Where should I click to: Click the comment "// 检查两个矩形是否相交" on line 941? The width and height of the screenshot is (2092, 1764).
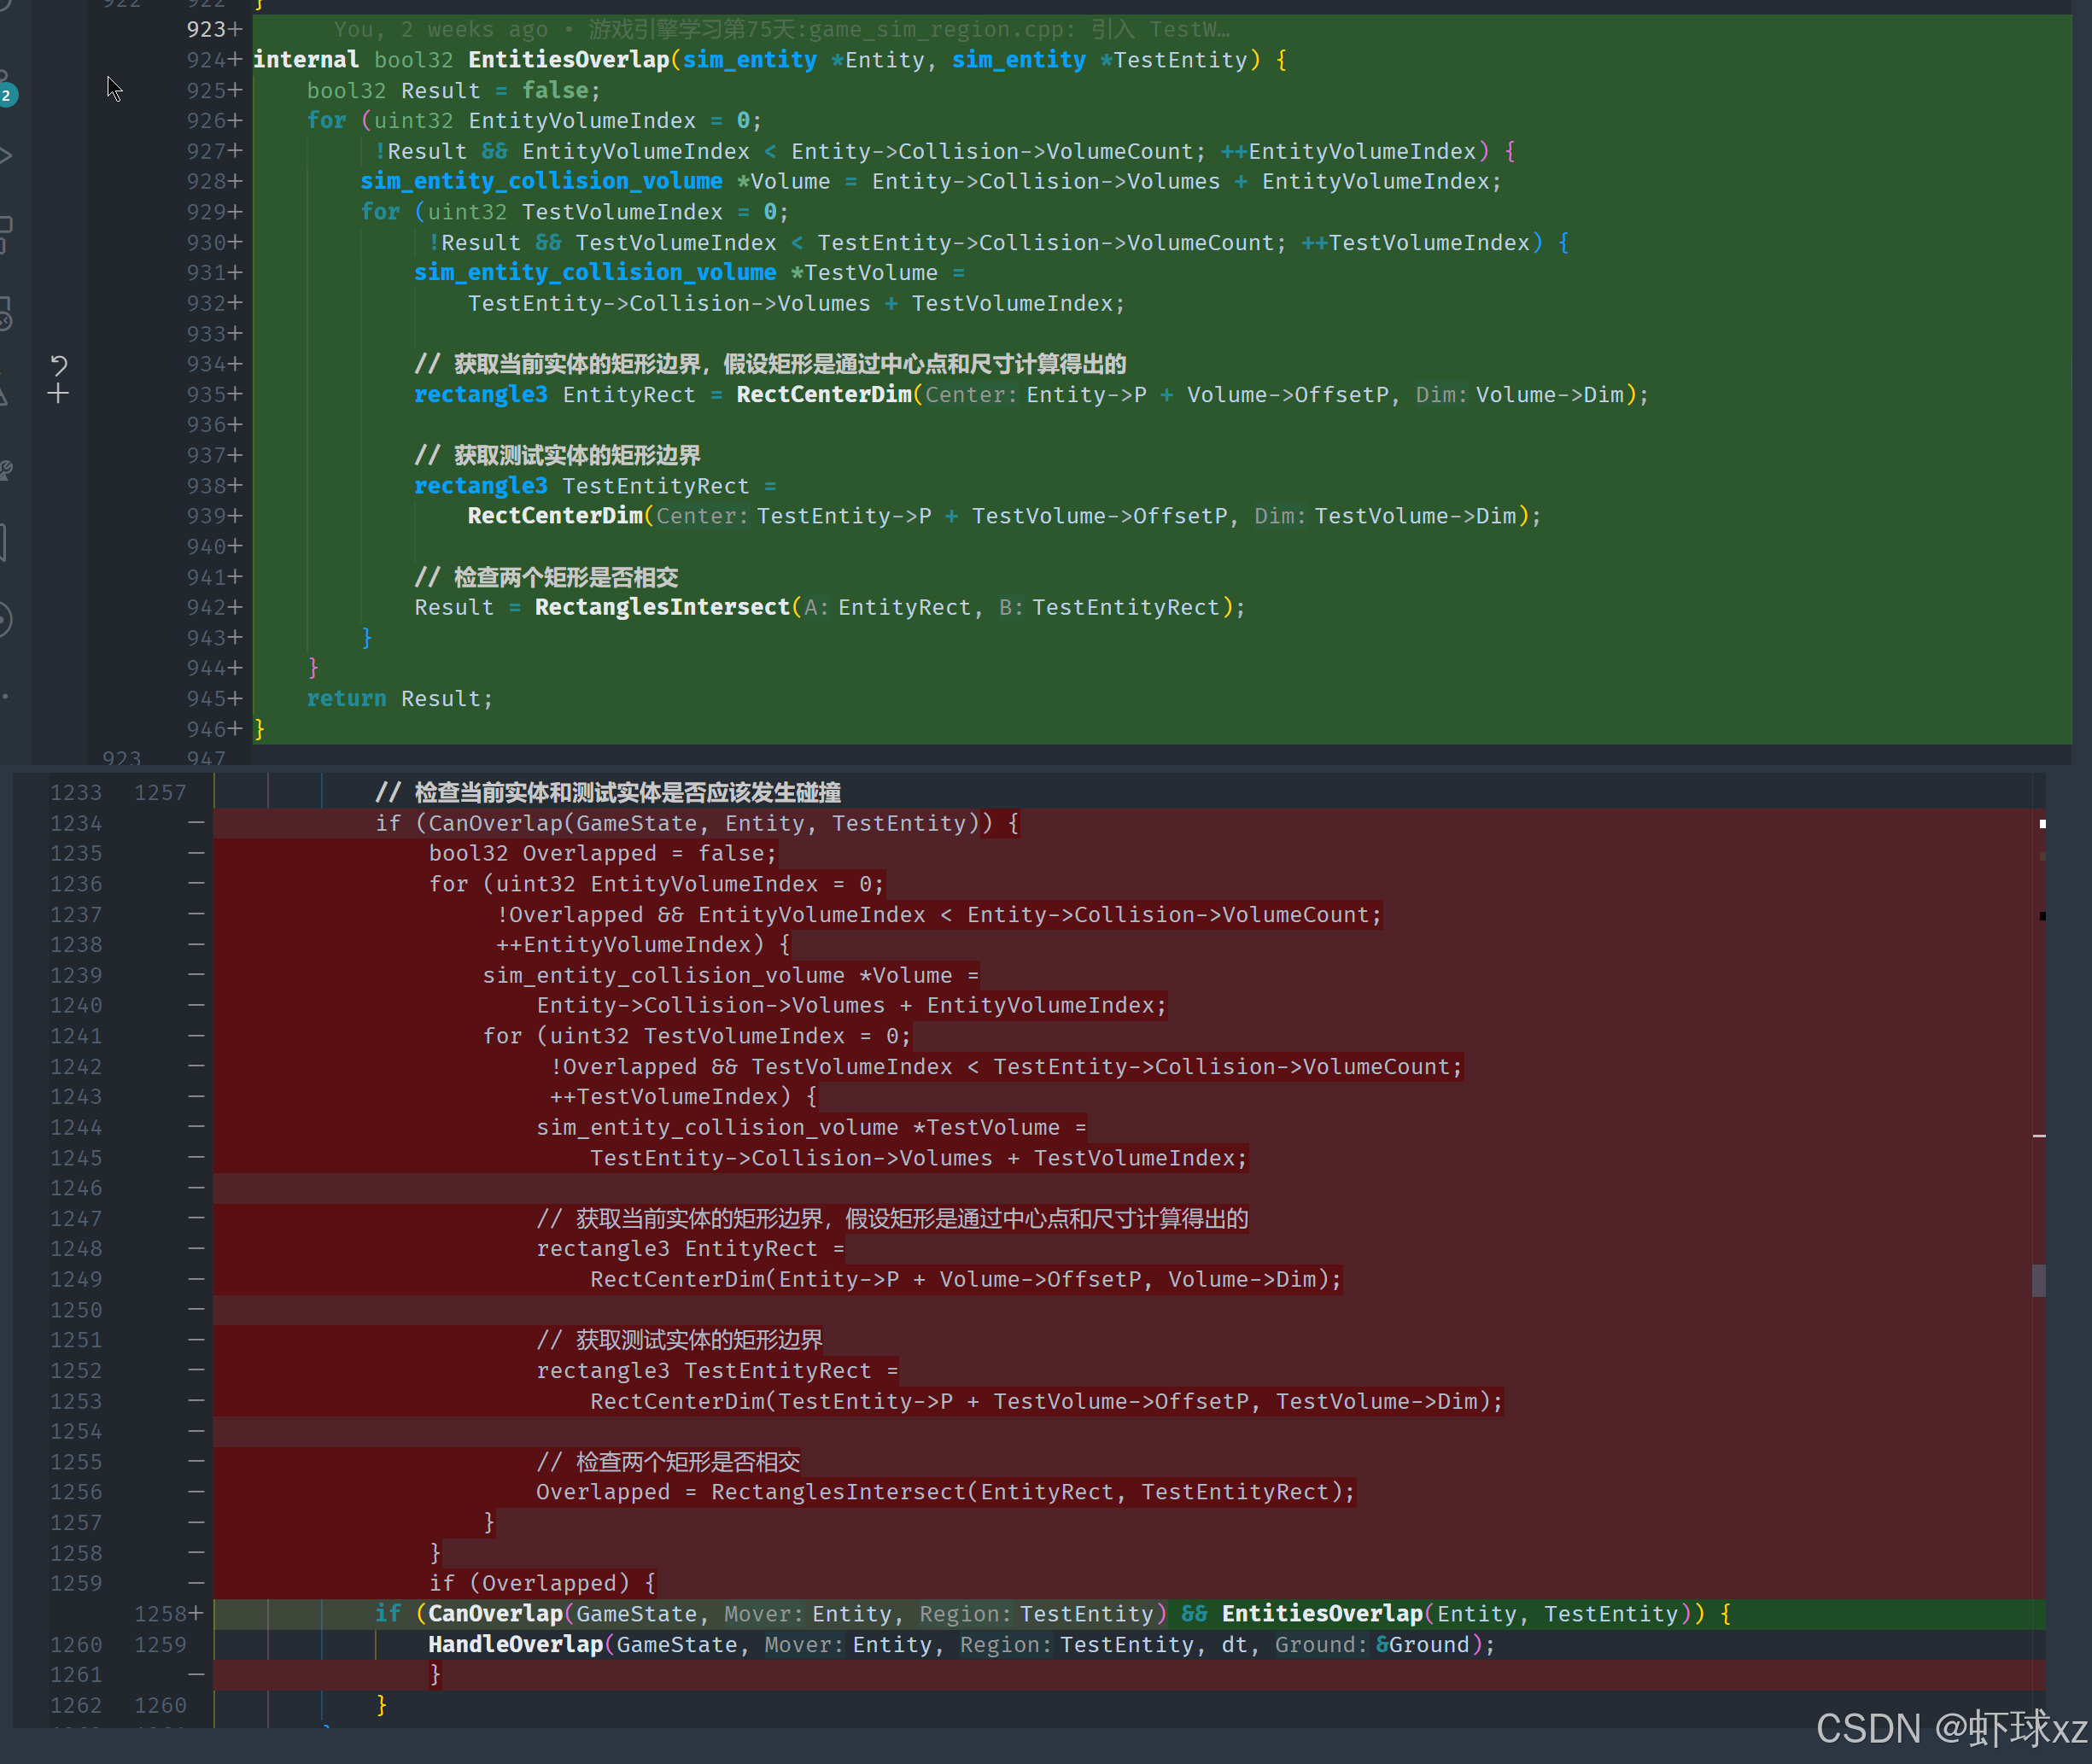(546, 578)
